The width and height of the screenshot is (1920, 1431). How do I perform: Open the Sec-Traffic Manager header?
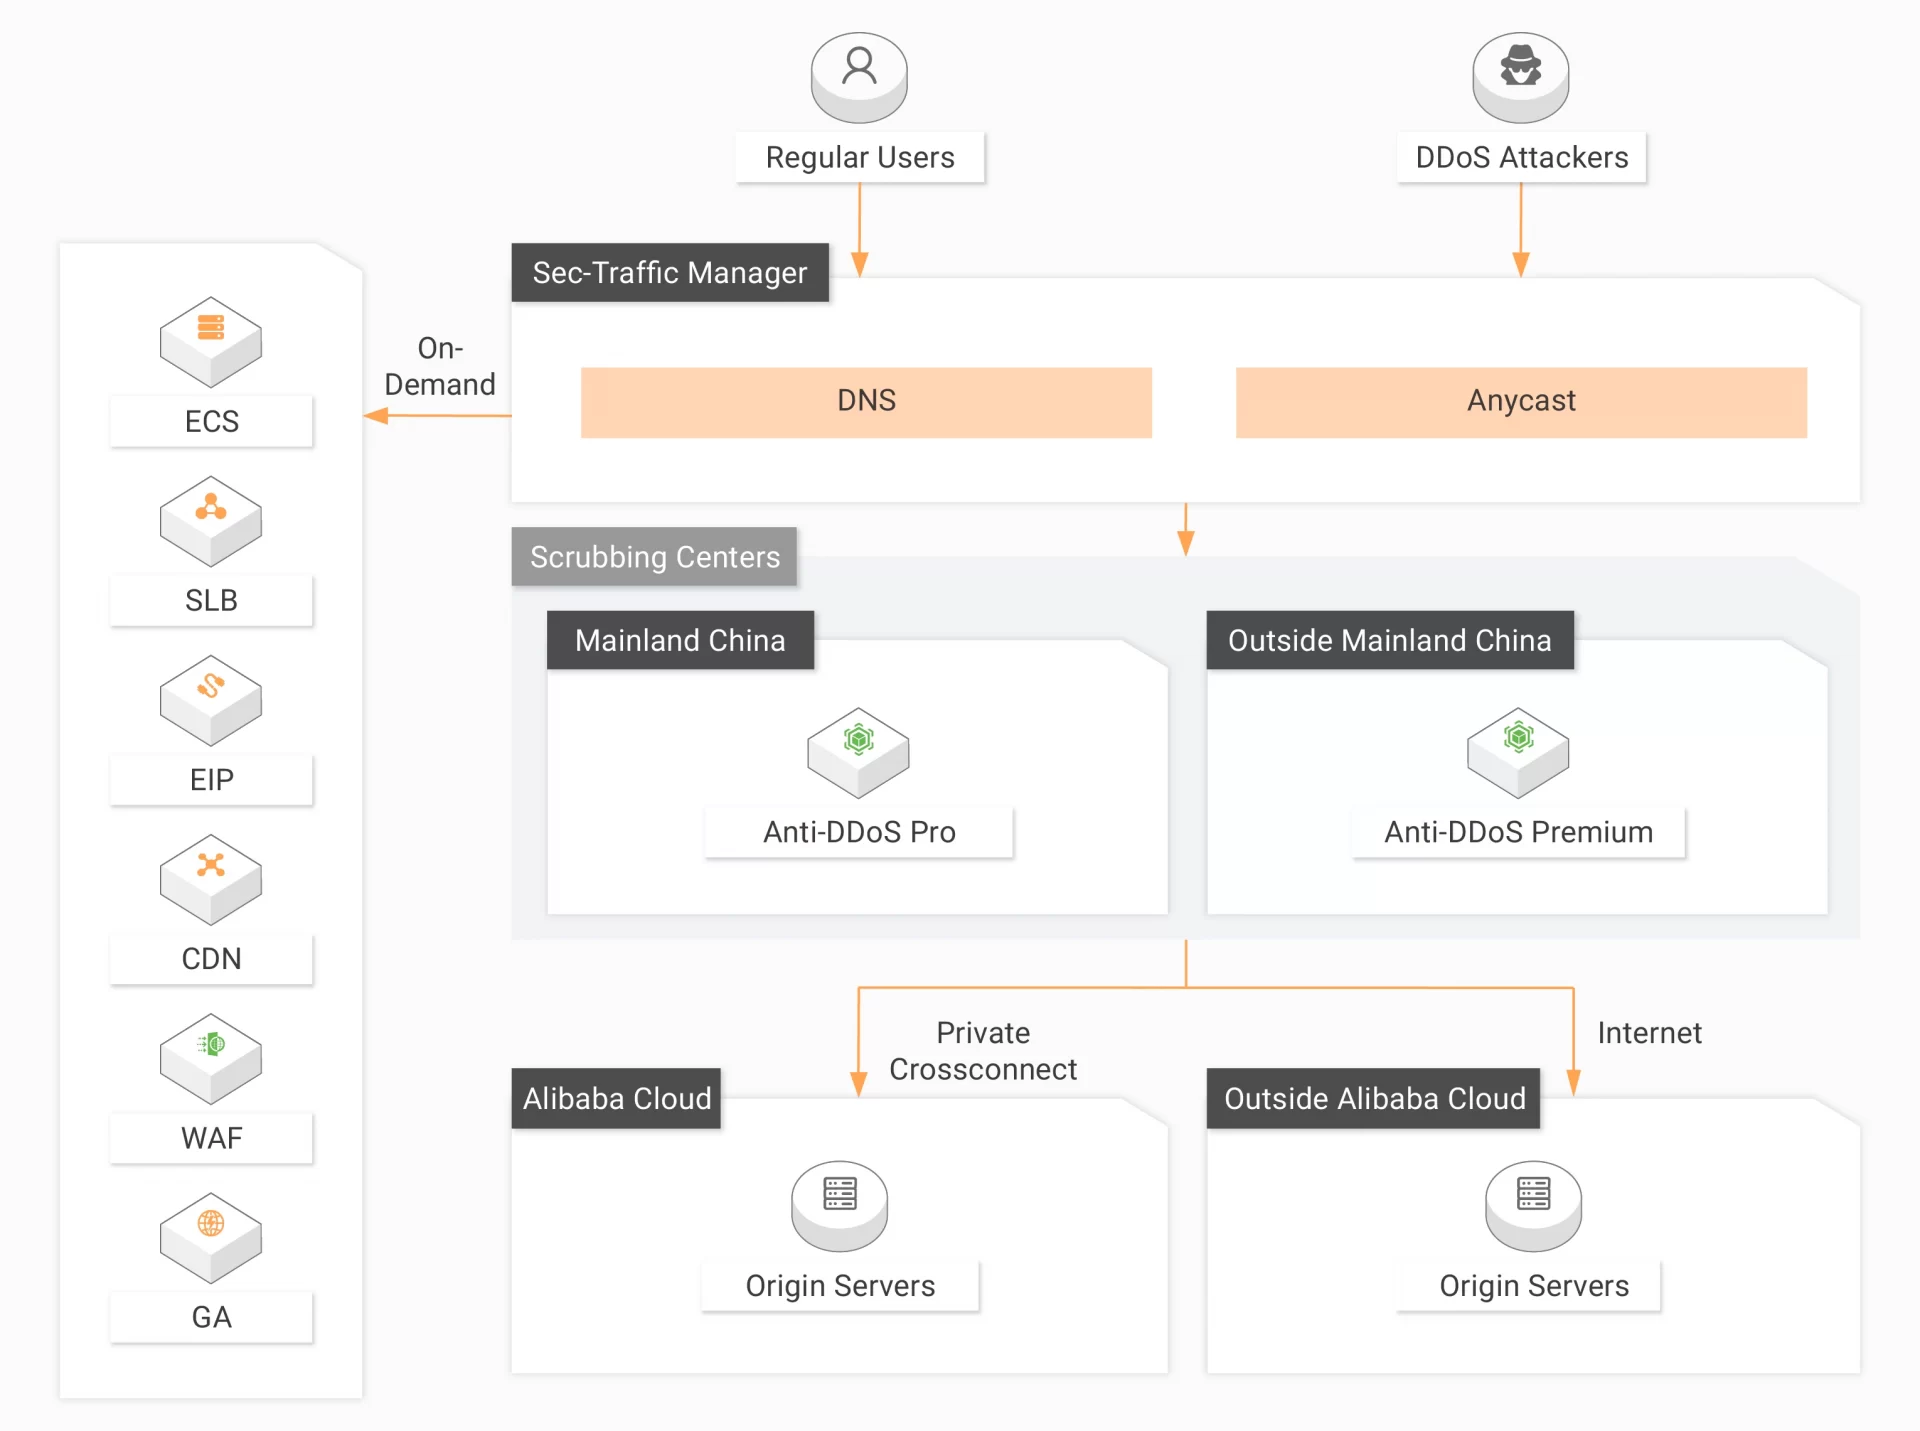tap(670, 272)
